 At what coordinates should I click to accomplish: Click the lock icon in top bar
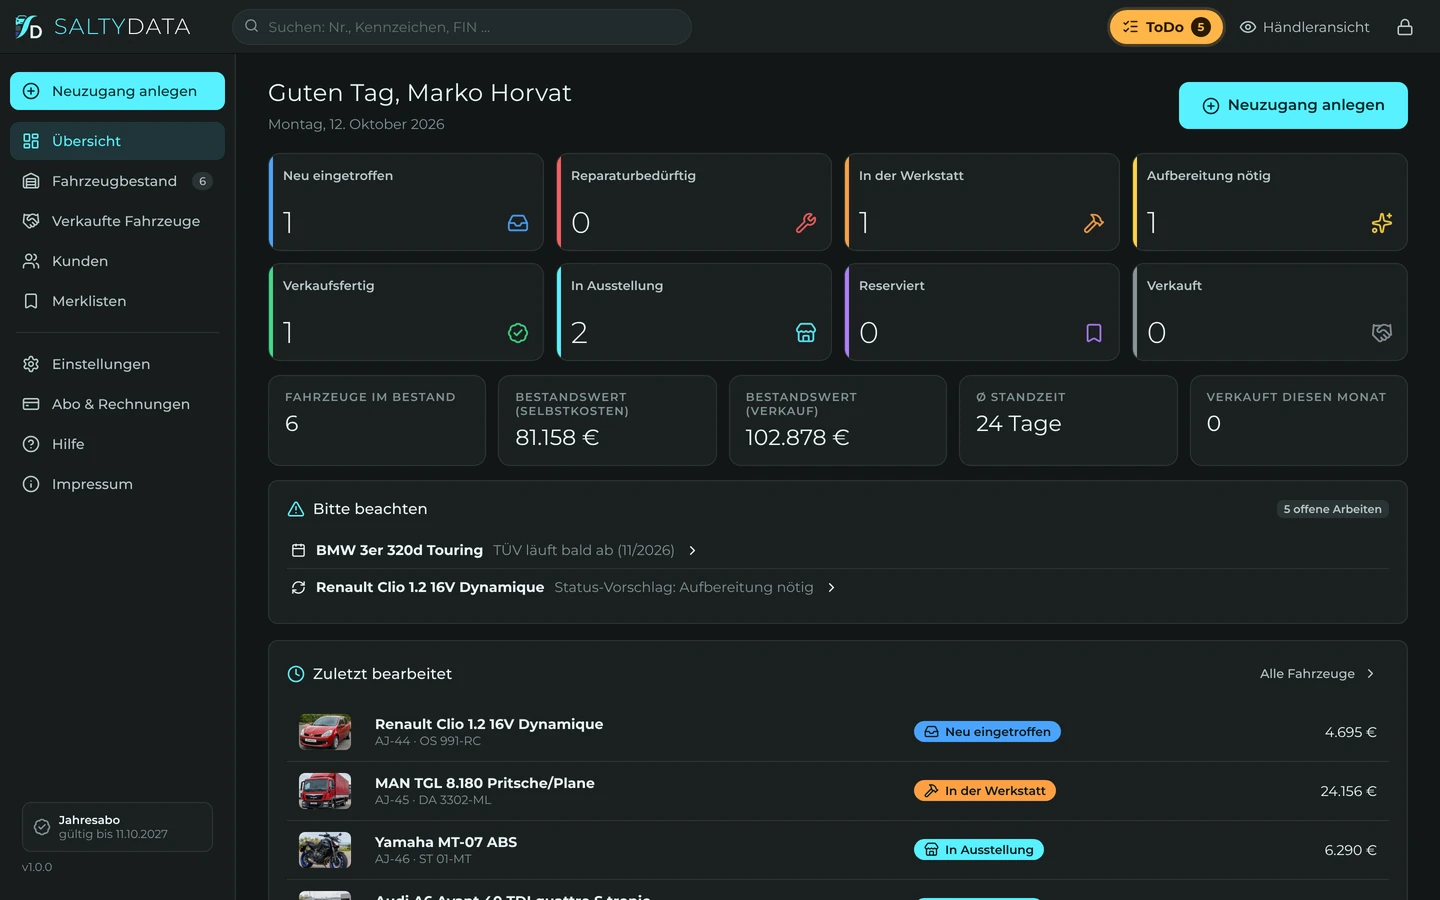[x=1405, y=27]
